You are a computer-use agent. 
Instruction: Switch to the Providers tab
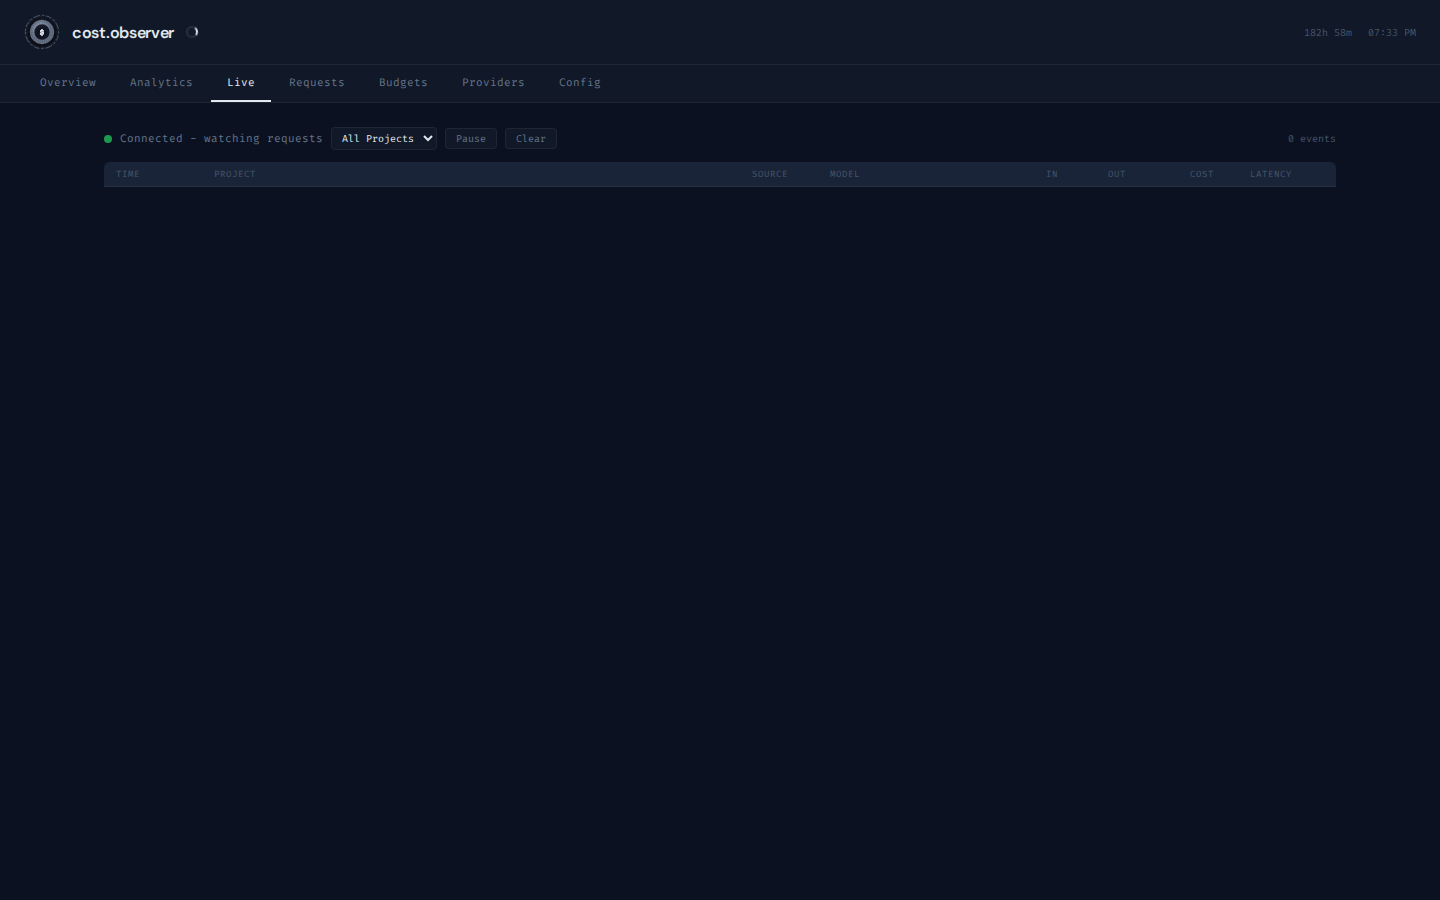point(493,83)
